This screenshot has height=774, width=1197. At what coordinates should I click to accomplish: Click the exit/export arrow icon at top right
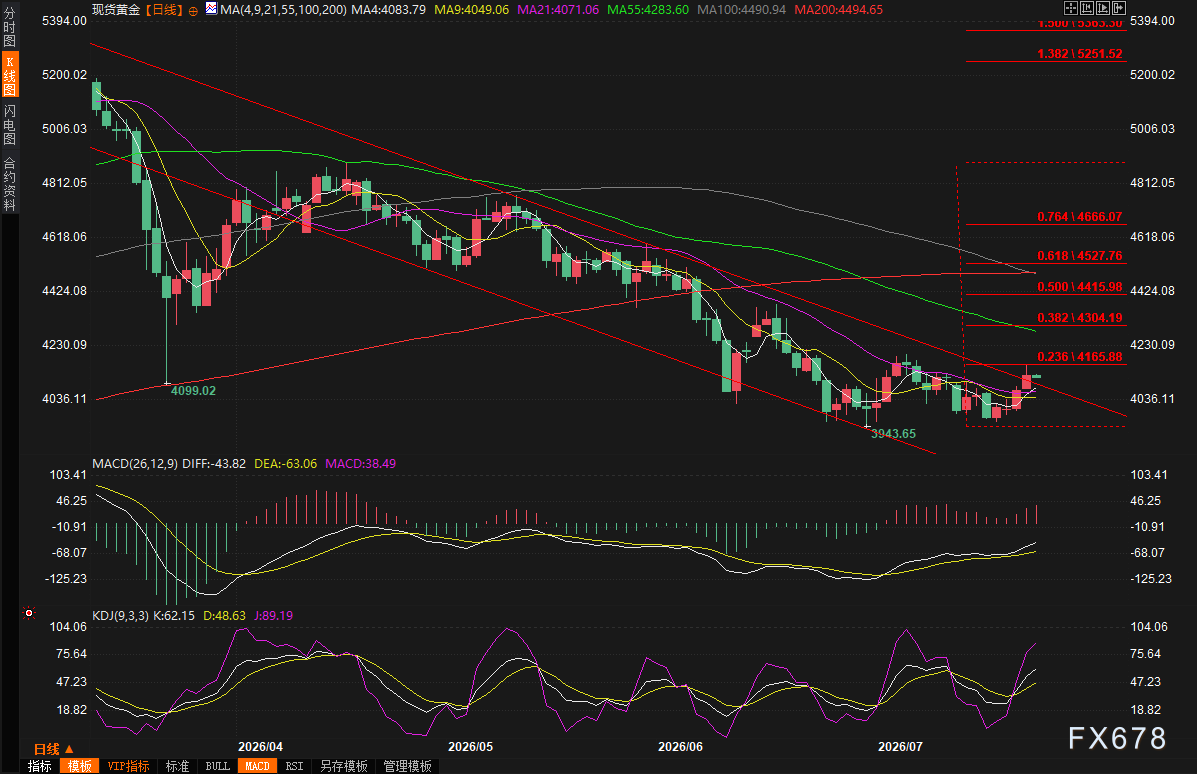[1118, 8]
